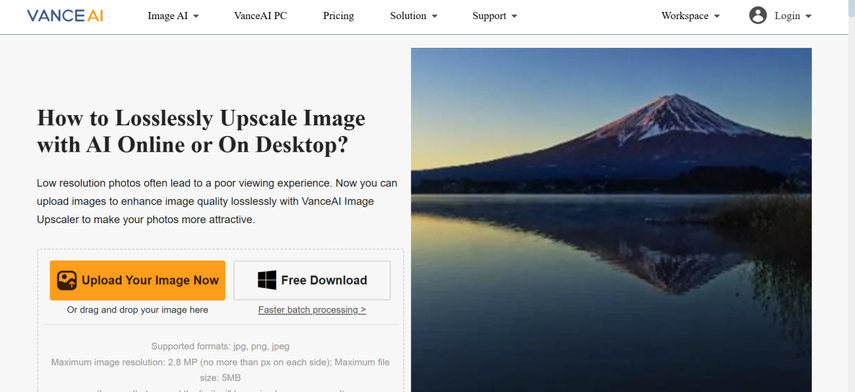Viewport: 855px width, 392px height.
Task: Click the user avatar icon beside Login
Action: [x=757, y=16]
